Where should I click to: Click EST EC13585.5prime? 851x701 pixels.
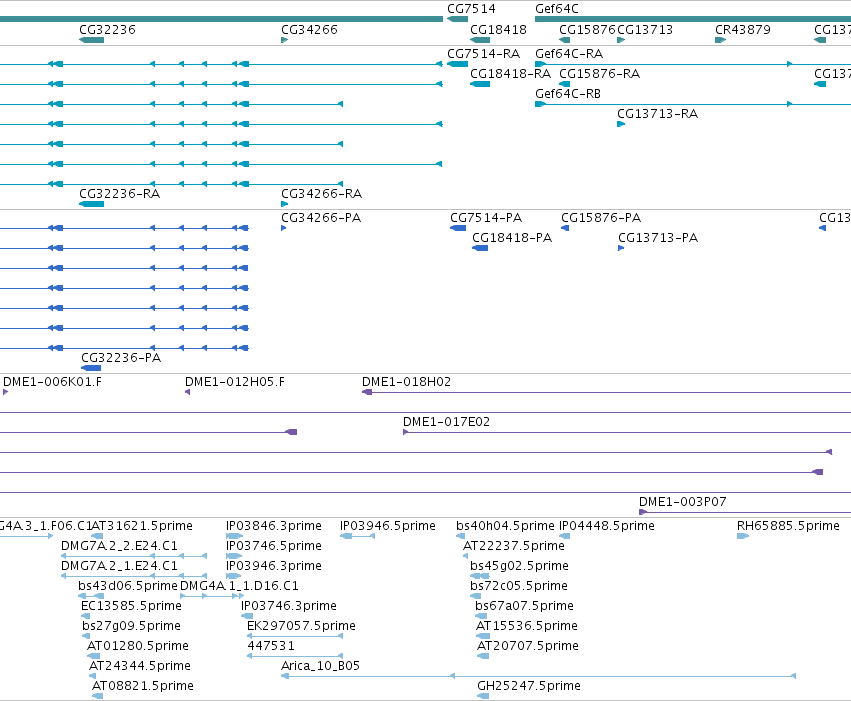(131, 606)
